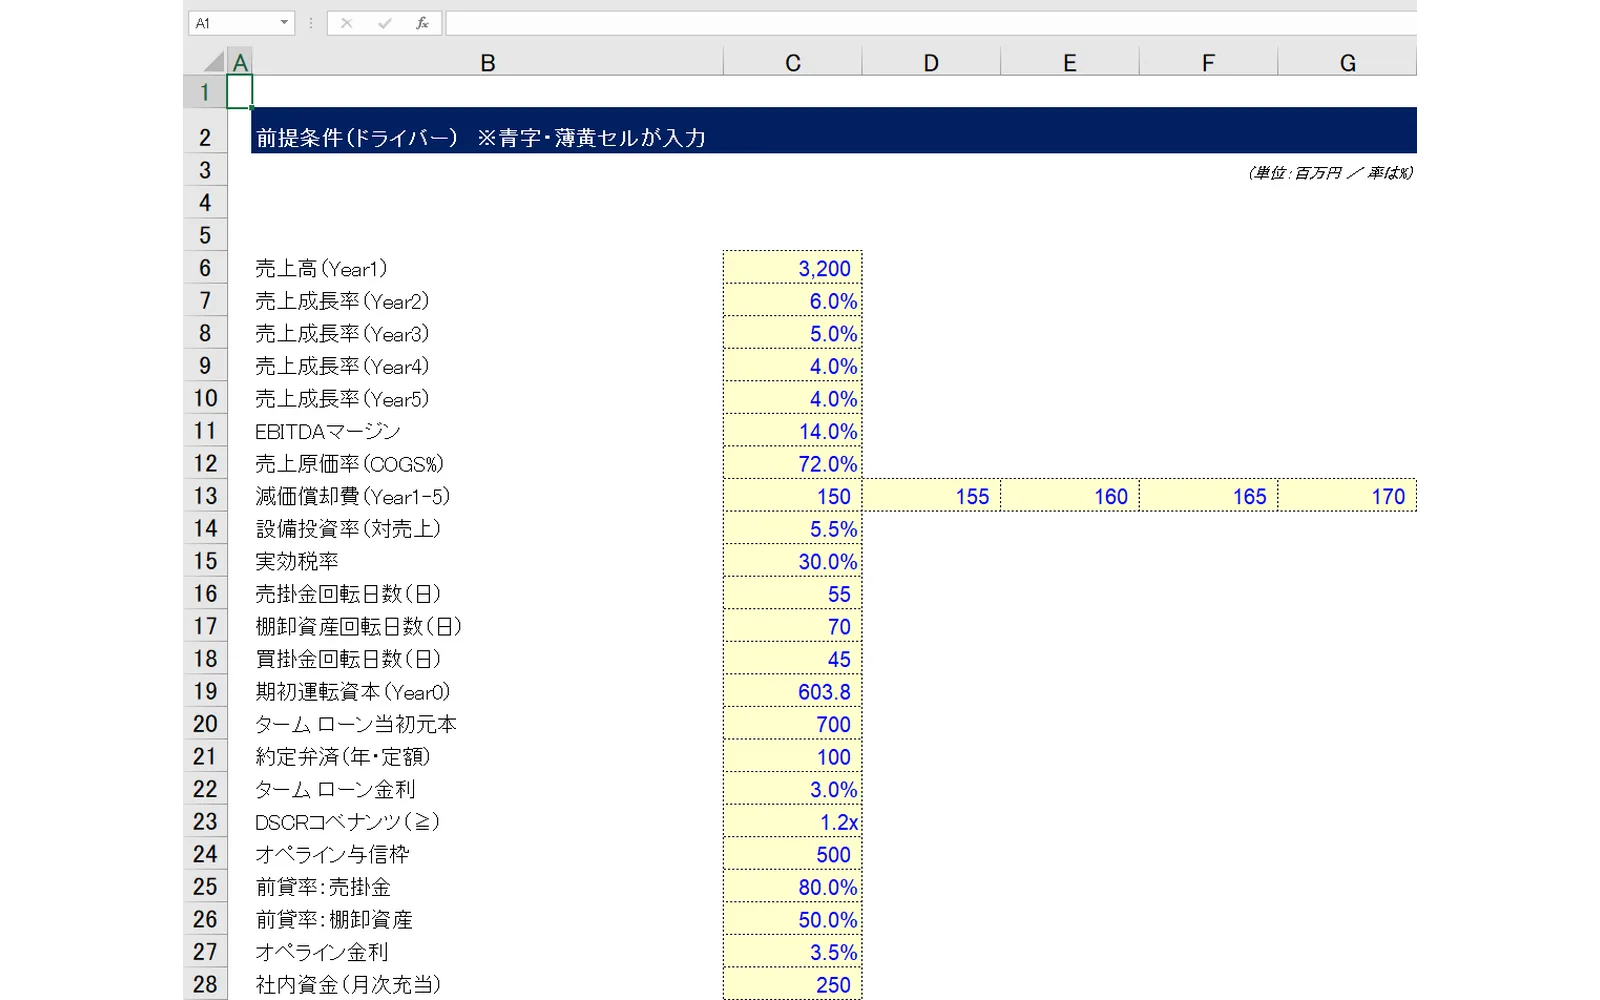Click the dark blue 前提条件 header banner

click(x=834, y=131)
